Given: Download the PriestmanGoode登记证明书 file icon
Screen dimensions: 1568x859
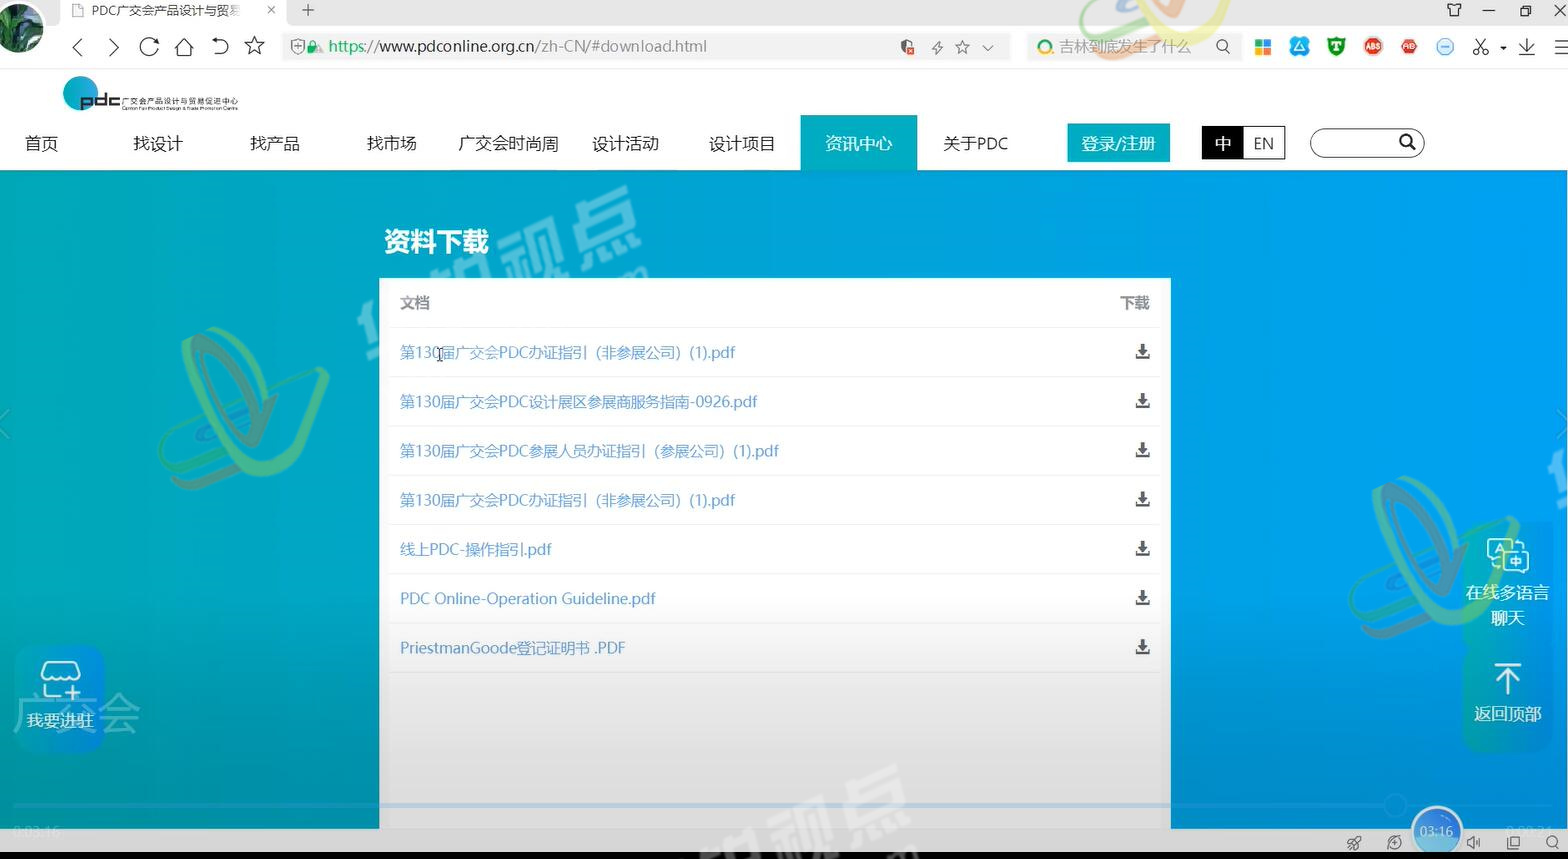Looking at the screenshot, I should point(1142,647).
